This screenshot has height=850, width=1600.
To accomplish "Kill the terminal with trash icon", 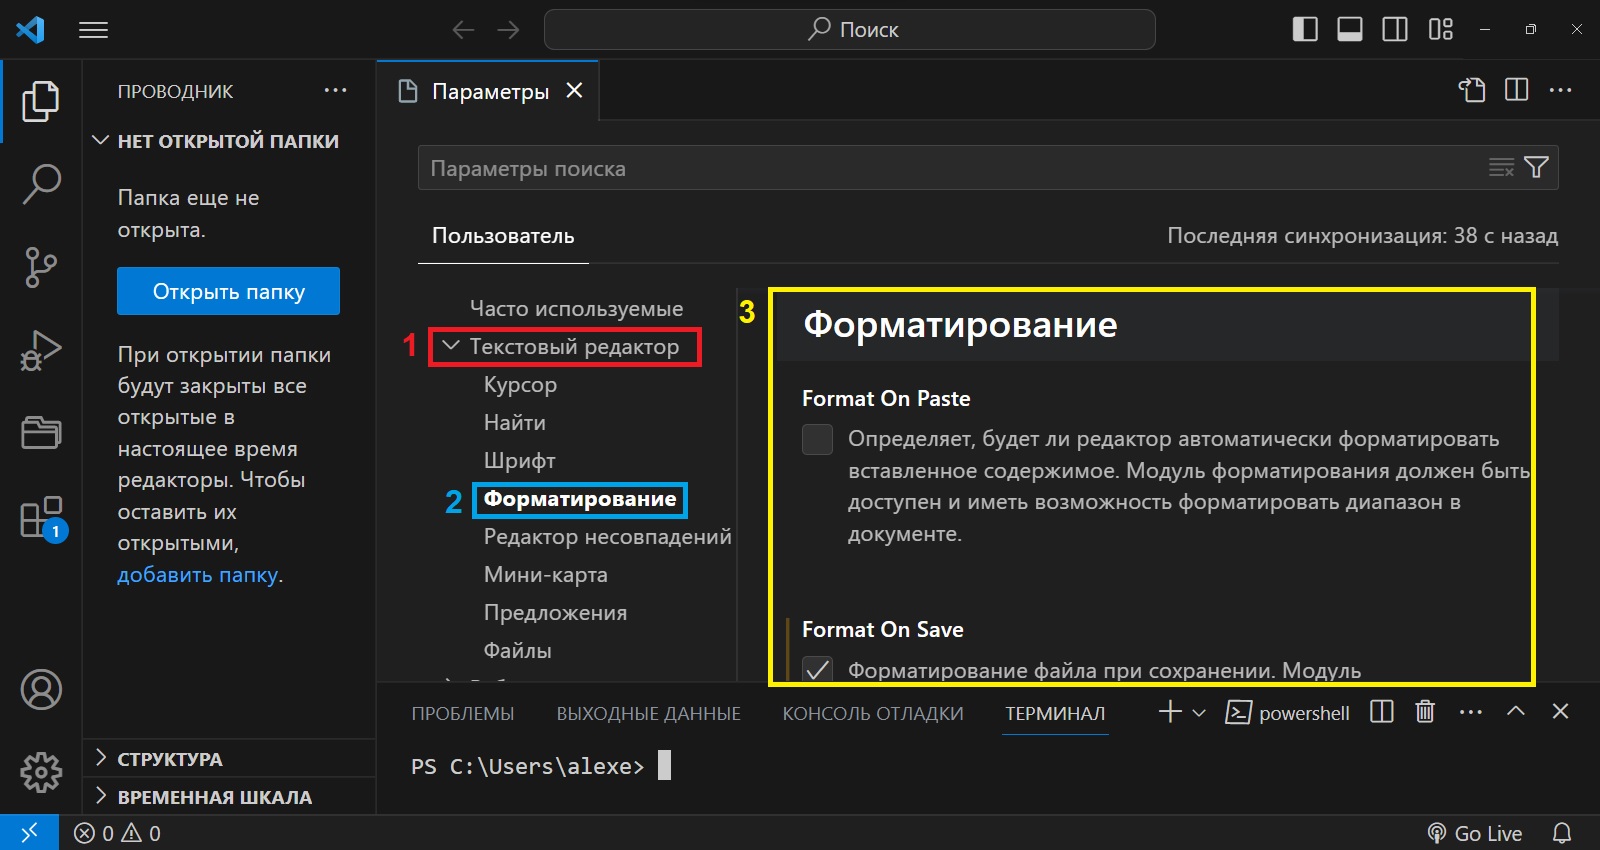I will click(1425, 712).
